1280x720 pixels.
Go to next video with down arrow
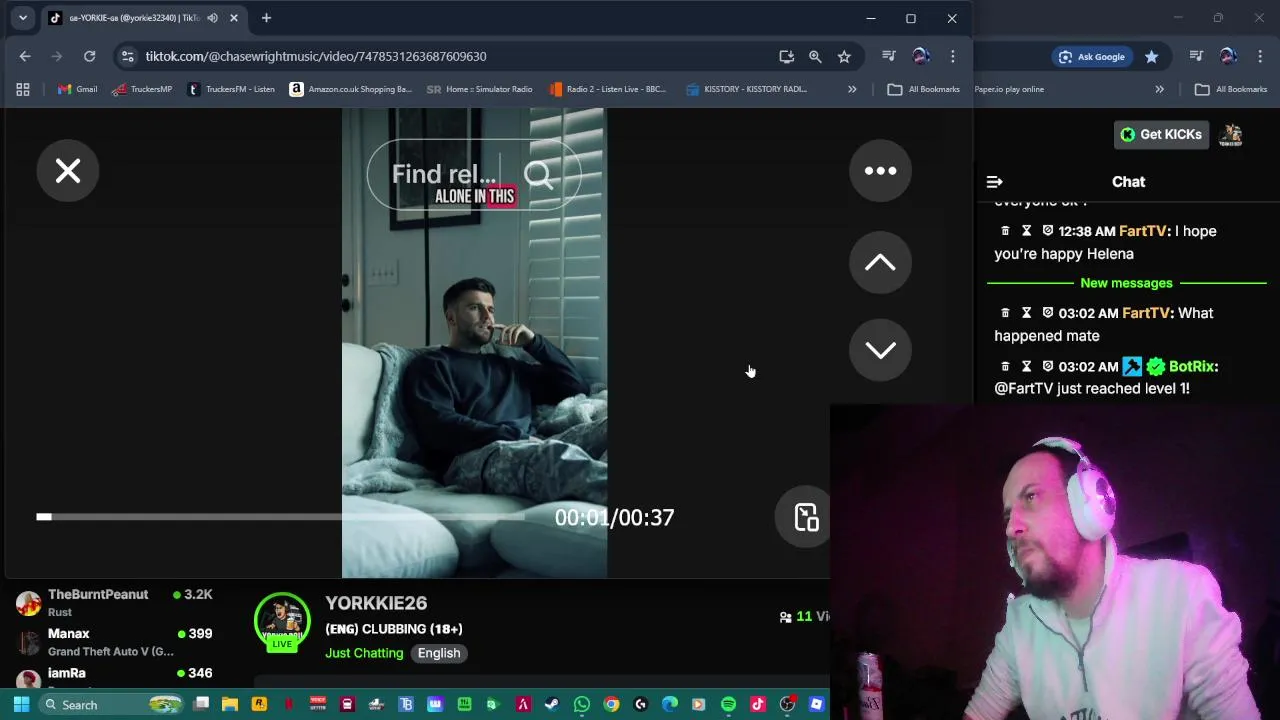(880, 350)
